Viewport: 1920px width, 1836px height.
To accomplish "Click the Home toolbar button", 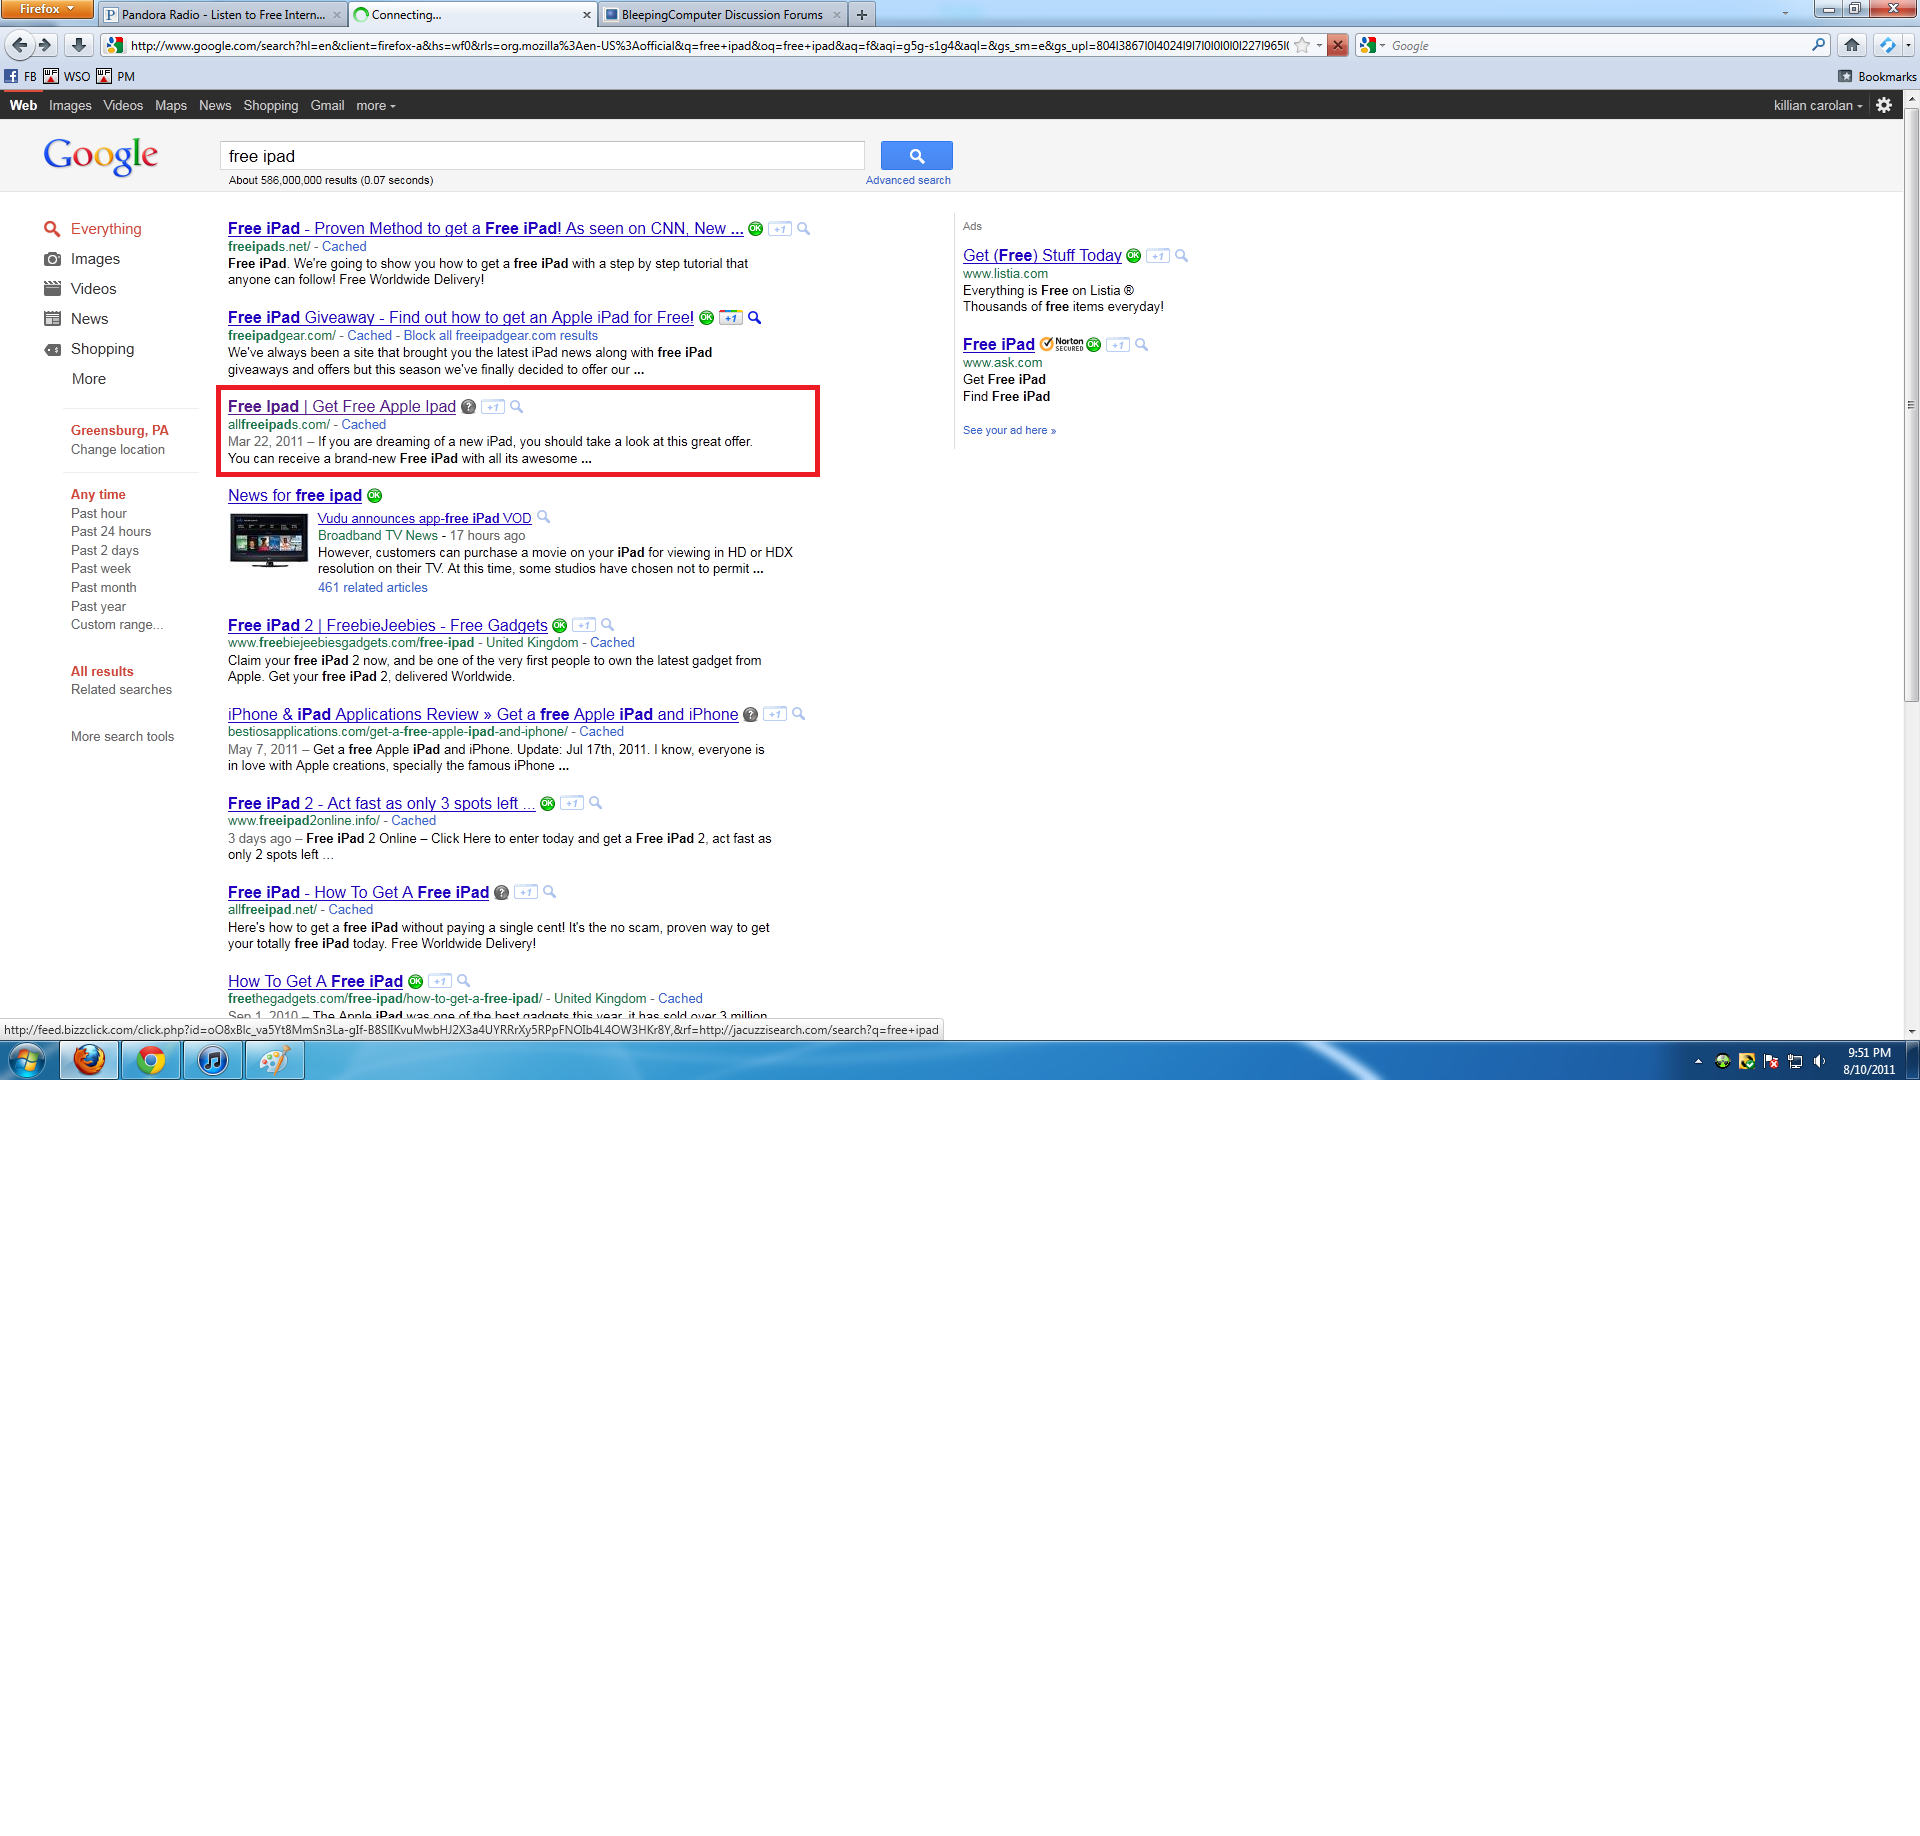I will [x=1852, y=45].
